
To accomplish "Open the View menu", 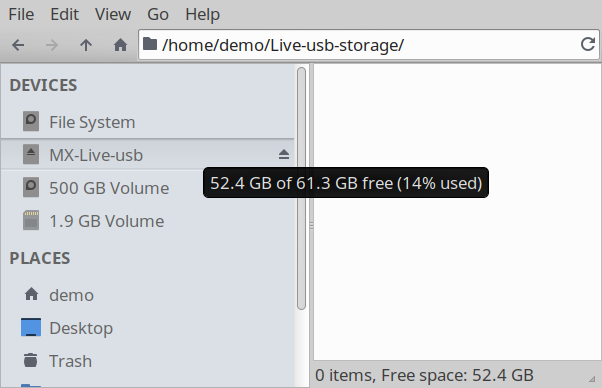I will point(113,15).
